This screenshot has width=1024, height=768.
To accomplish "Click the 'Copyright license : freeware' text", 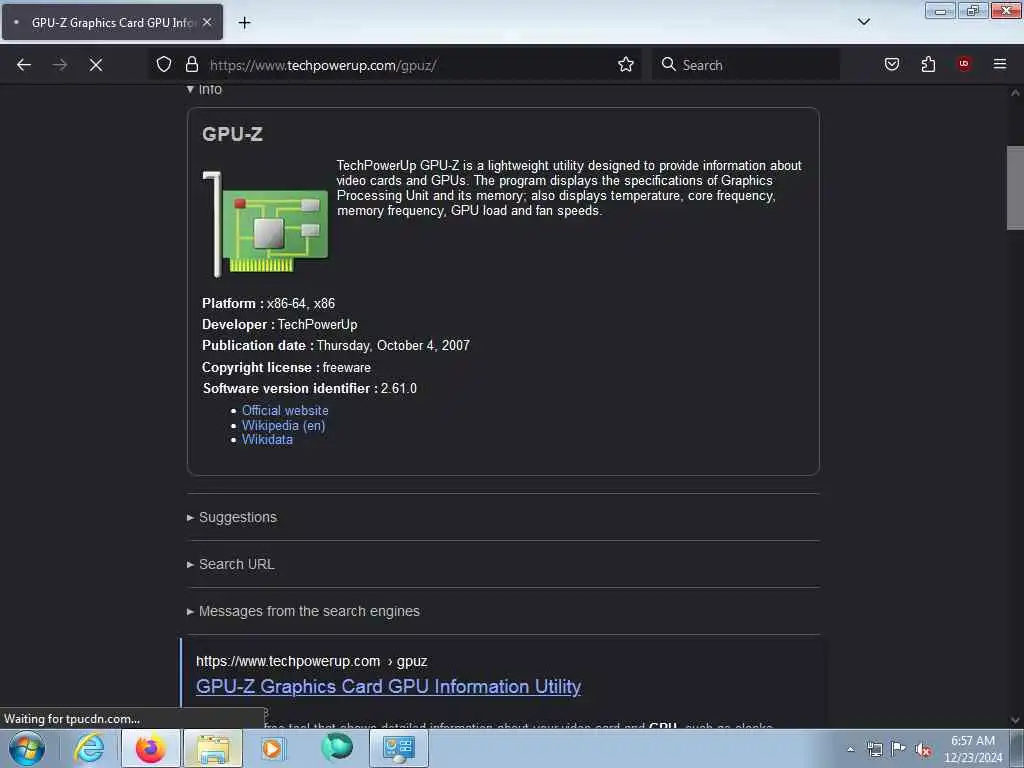I will point(286,367).
